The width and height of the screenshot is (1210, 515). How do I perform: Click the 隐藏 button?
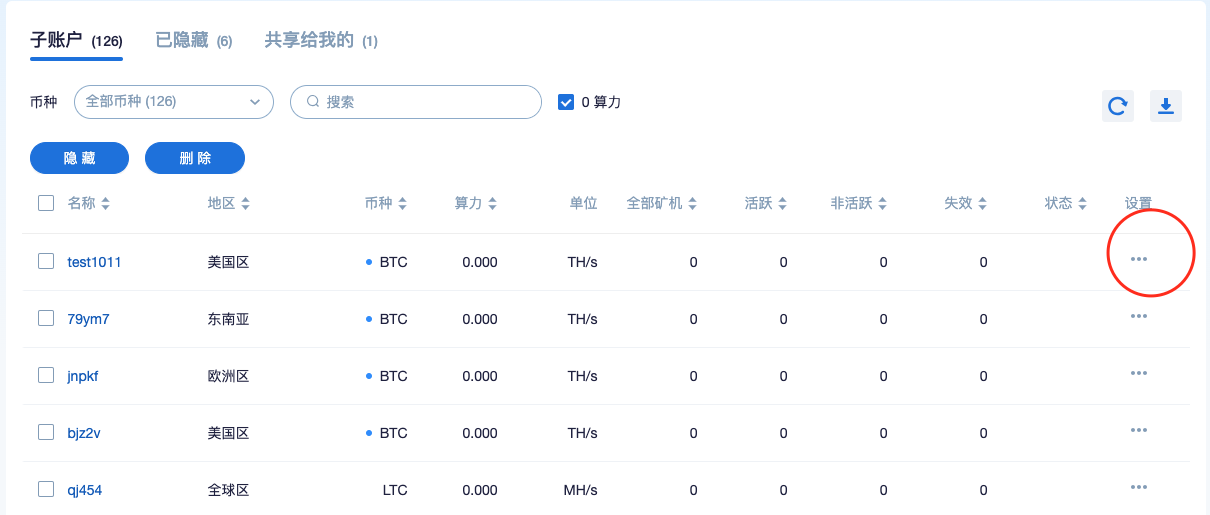point(80,158)
